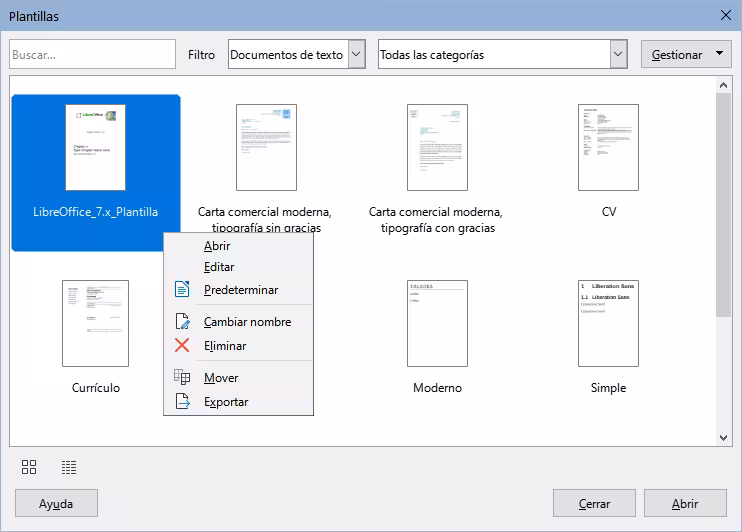742x532 pixels.
Task: Click the Cambiar nombre pencil icon
Action: pyautogui.click(x=182, y=322)
